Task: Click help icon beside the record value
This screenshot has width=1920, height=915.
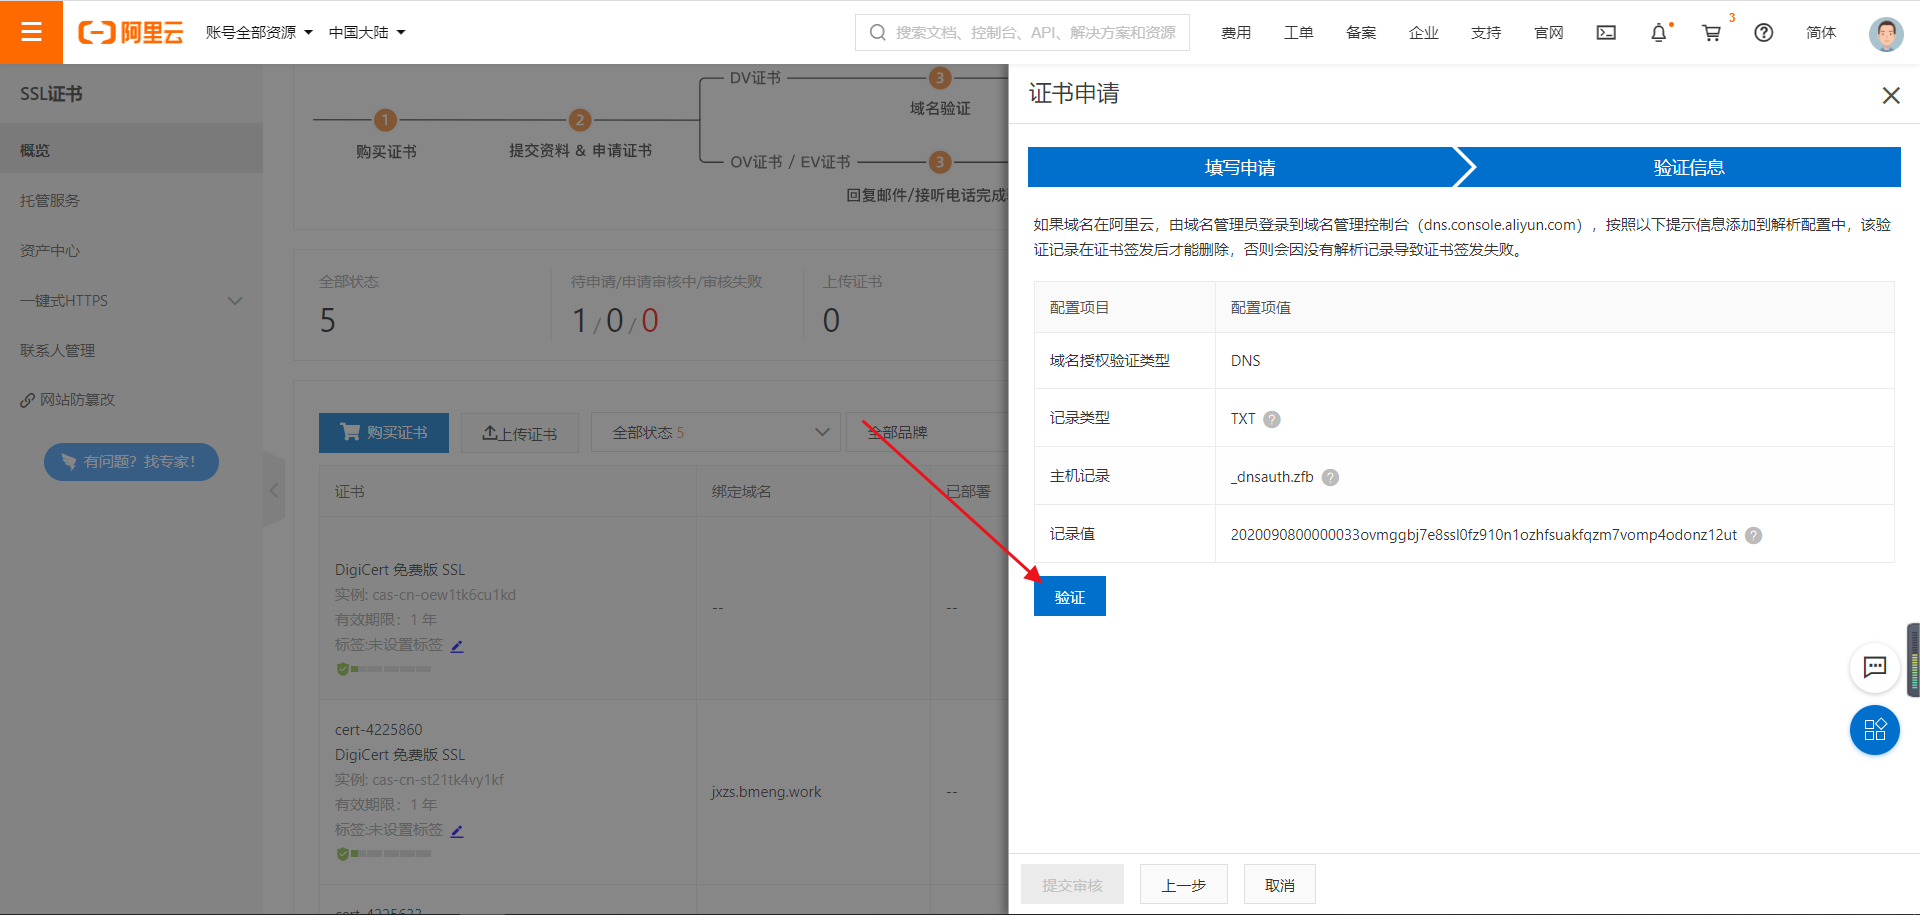Action: tap(1753, 535)
